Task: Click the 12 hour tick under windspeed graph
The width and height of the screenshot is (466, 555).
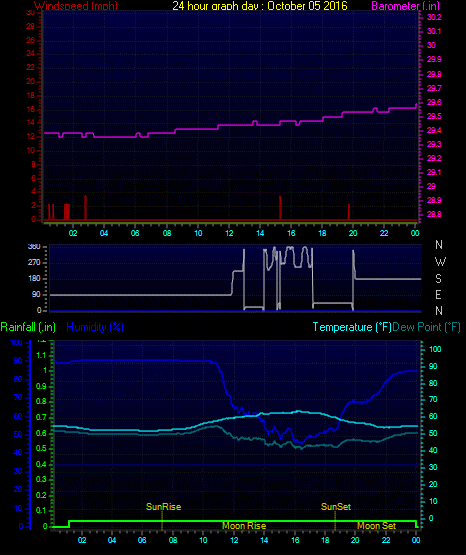Action: tap(229, 233)
